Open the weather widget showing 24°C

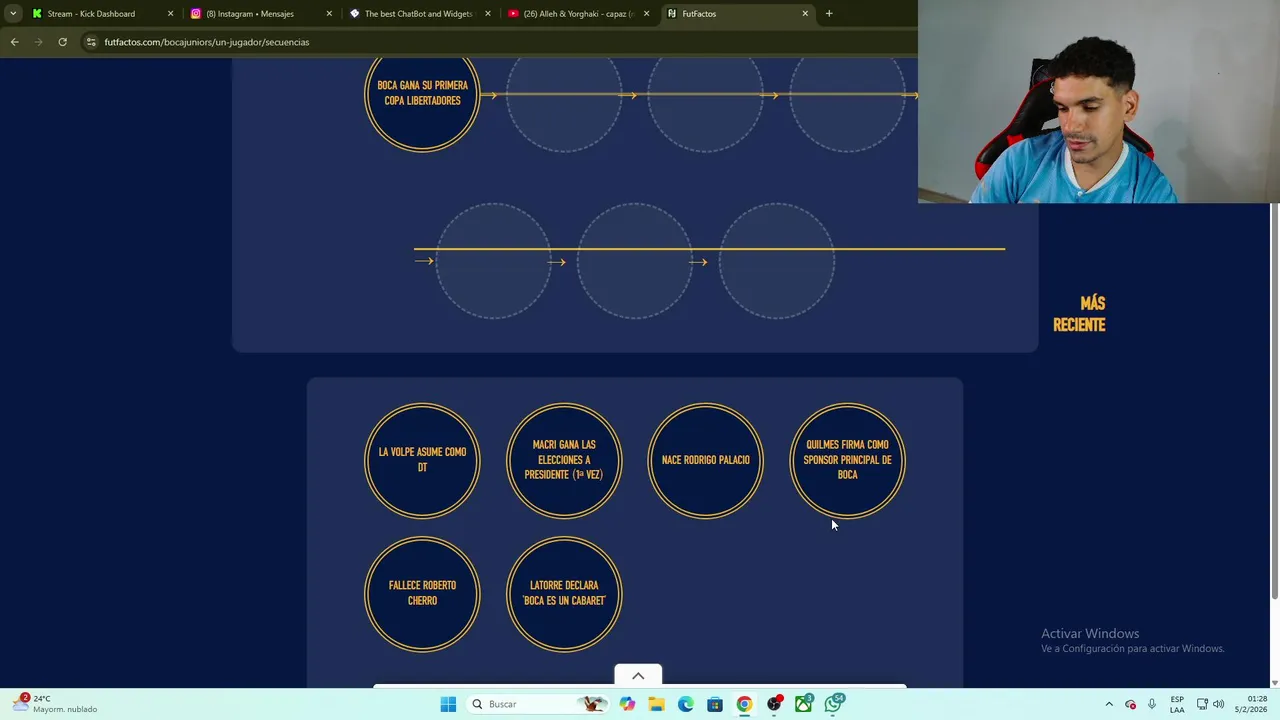click(x=56, y=704)
